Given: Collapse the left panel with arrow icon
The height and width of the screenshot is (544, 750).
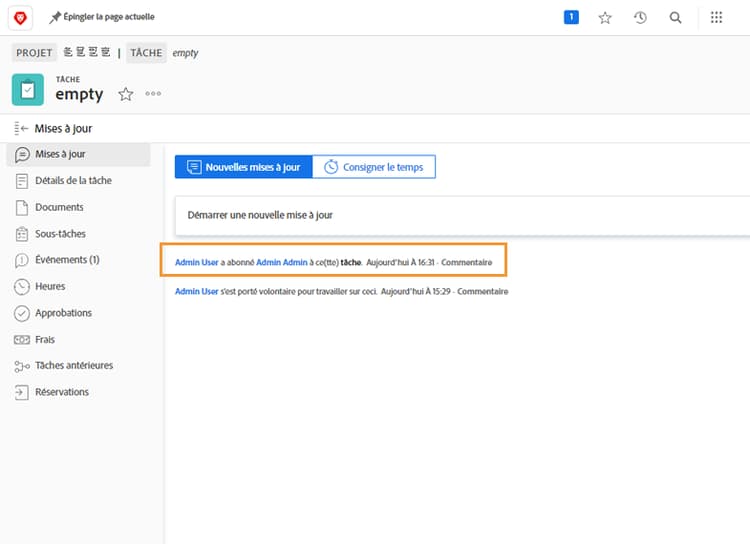Looking at the screenshot, I should (x=21, y=128).
